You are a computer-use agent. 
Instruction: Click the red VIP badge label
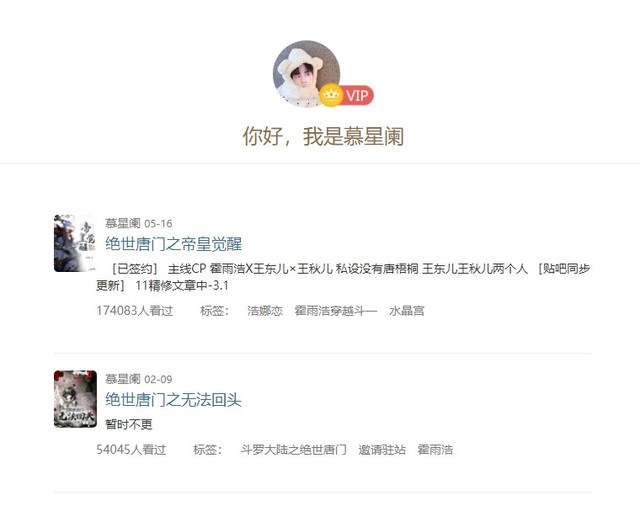tap(358, 95)
